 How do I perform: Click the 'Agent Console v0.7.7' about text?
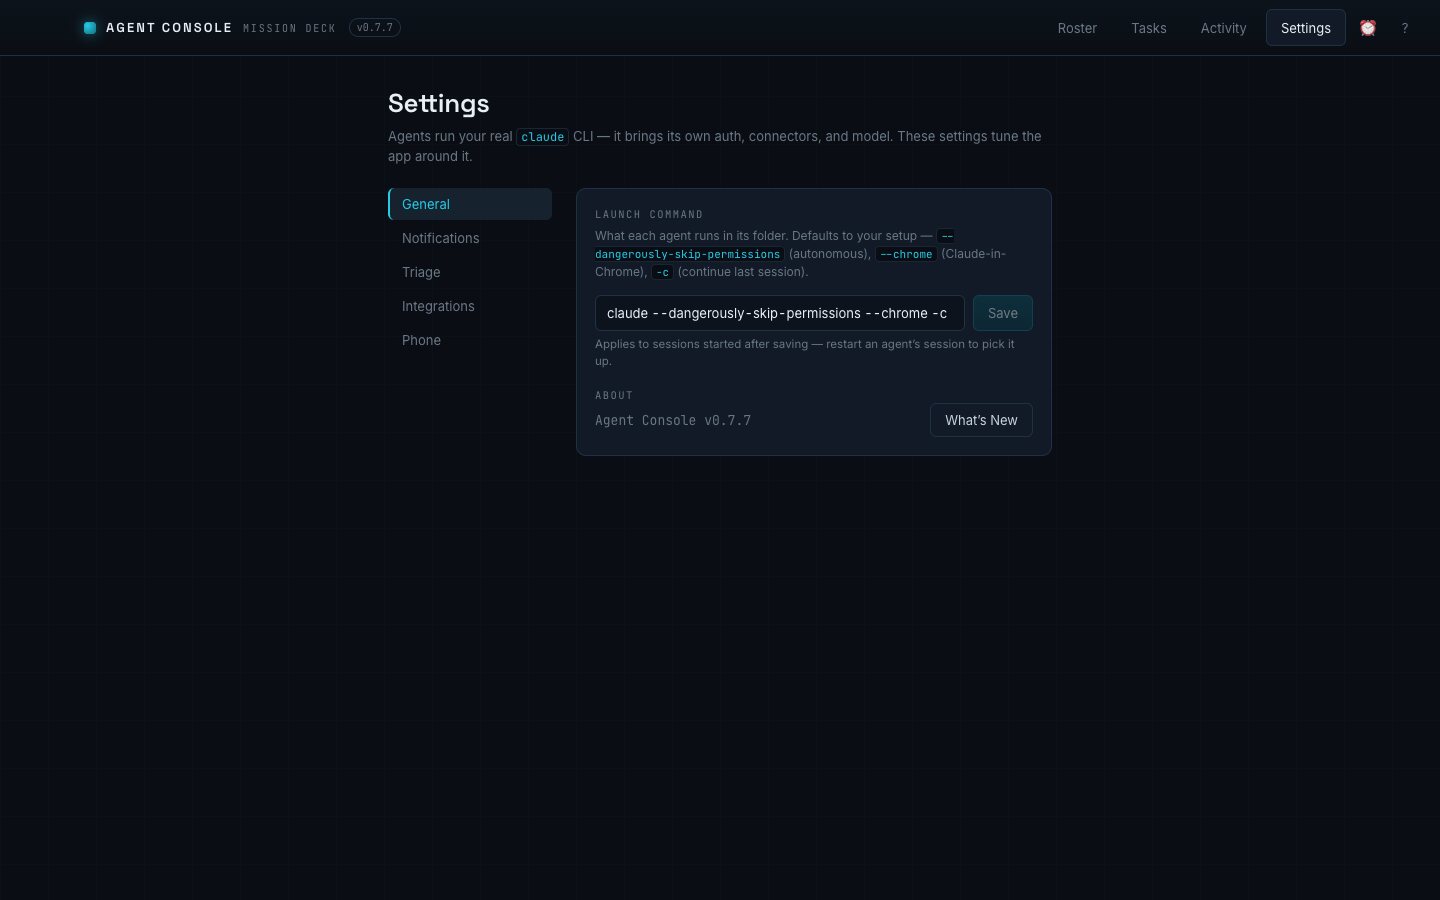pos(673,420)
